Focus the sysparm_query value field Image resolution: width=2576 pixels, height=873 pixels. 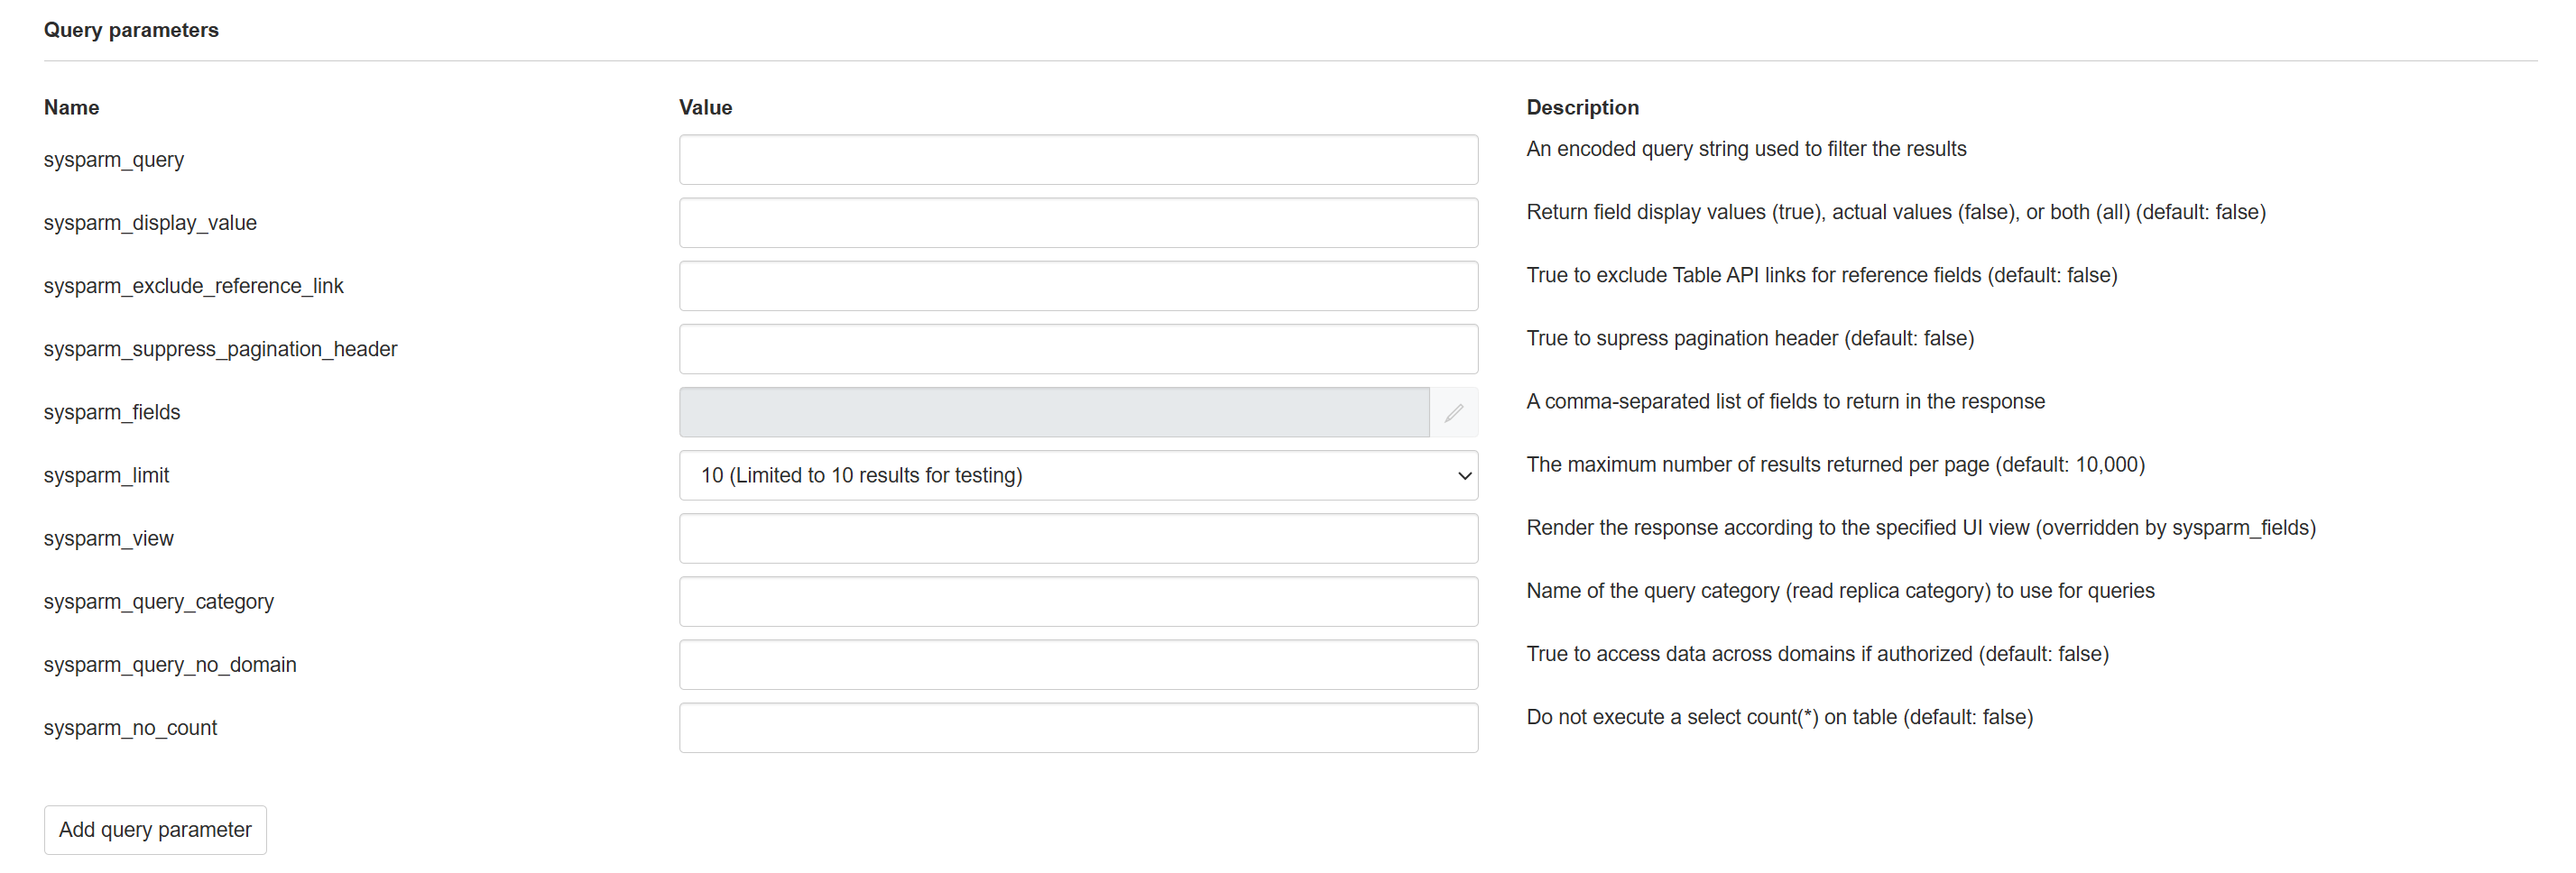point(1077,160)
